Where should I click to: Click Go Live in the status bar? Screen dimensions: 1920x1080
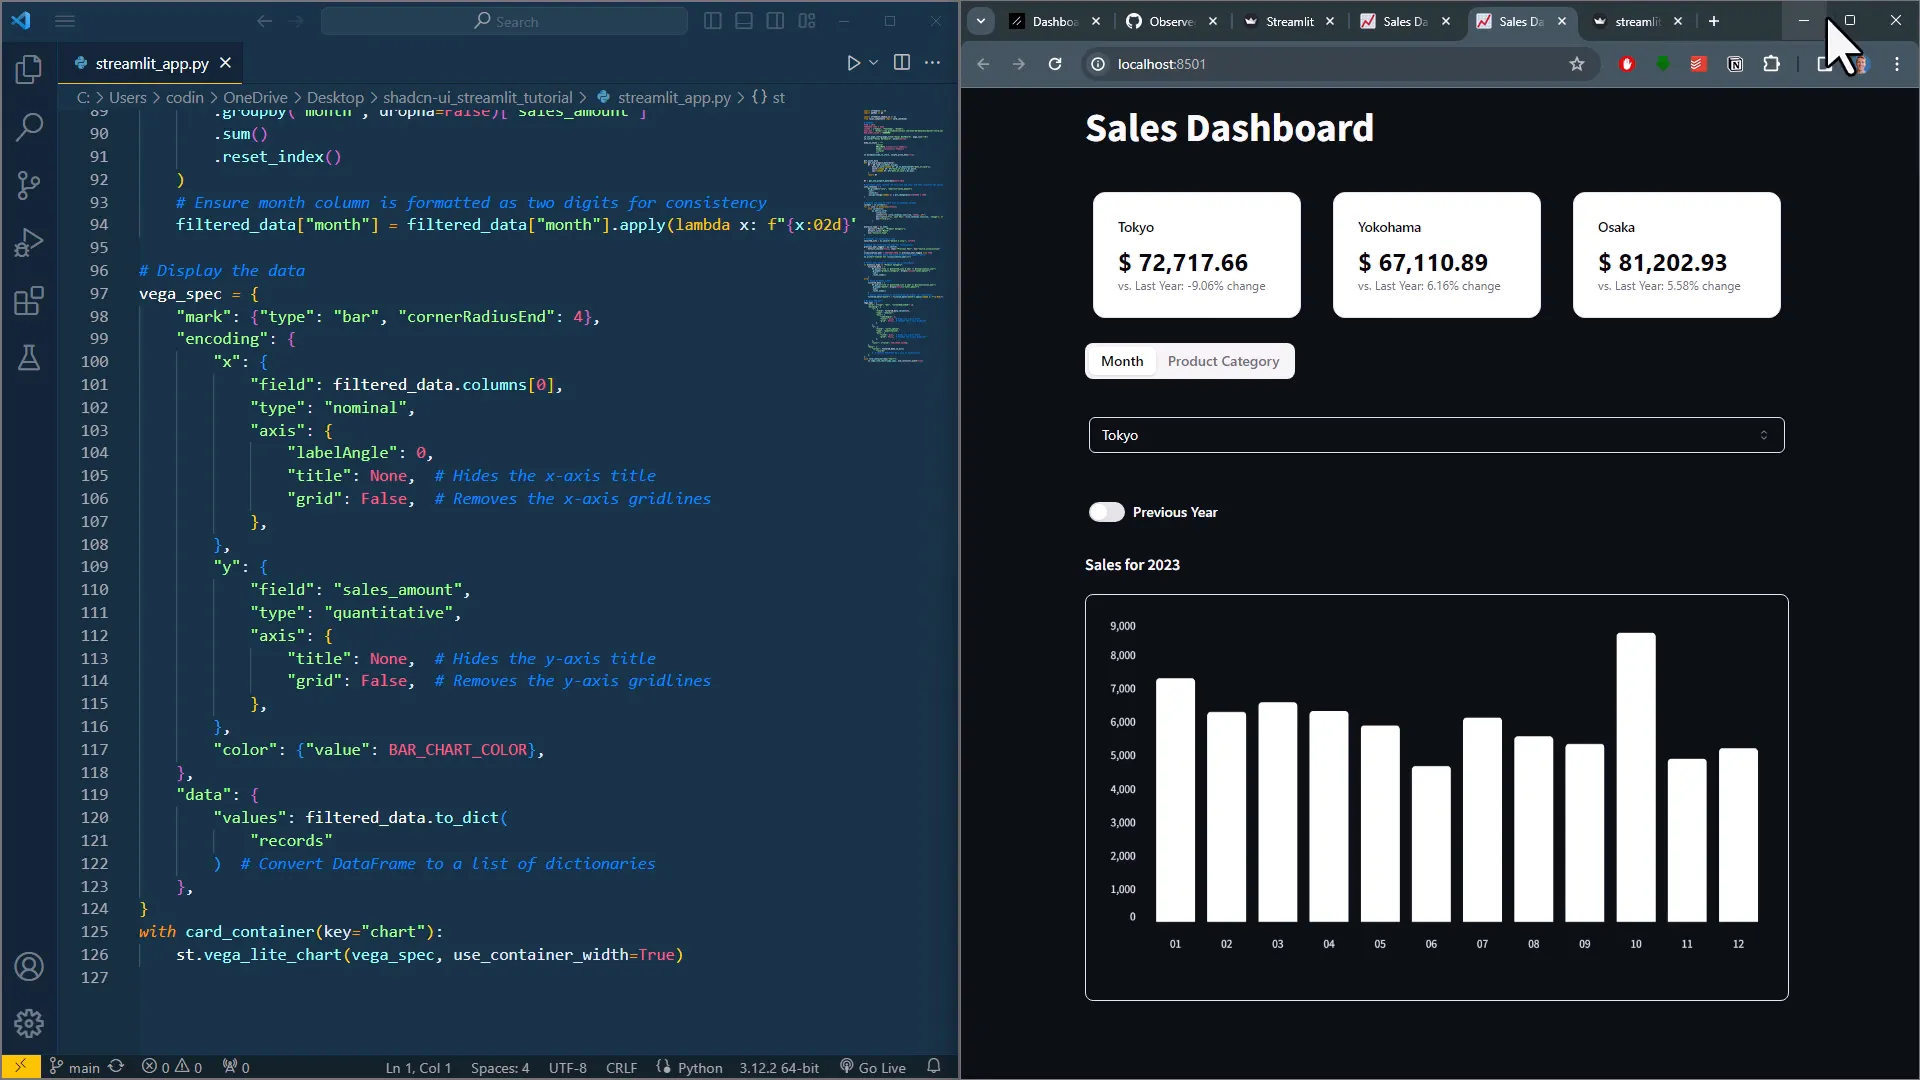tap(880, 1067)
